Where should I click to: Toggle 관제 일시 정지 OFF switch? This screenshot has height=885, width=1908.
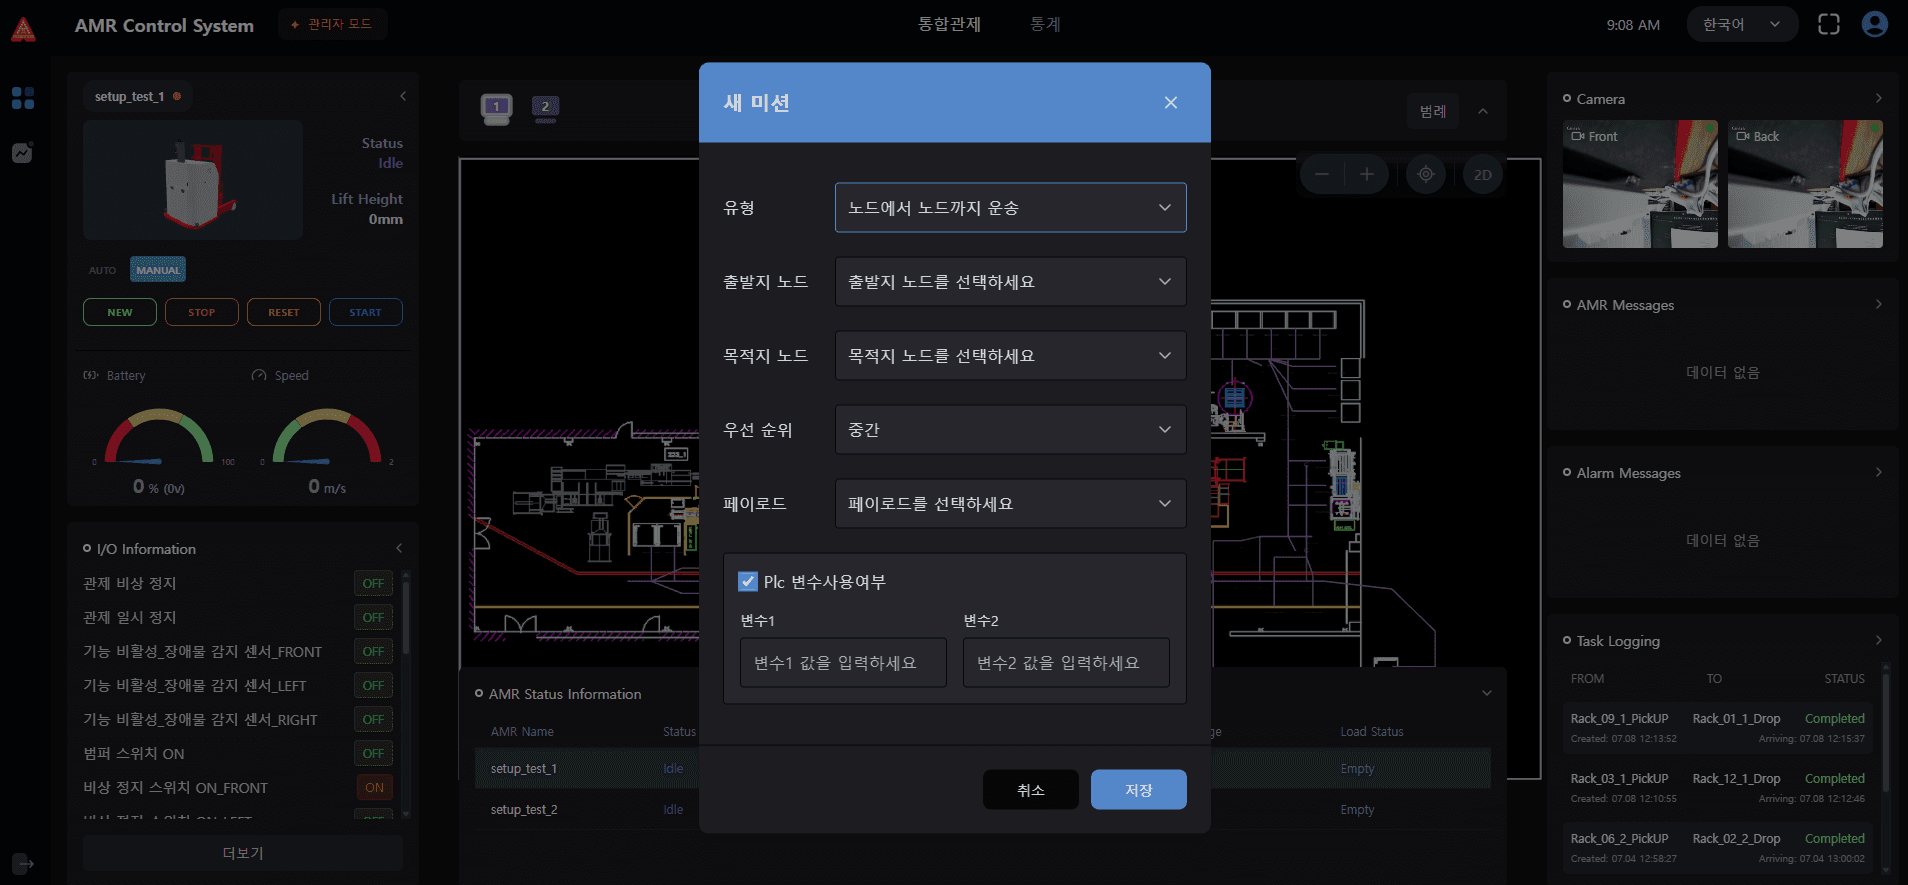coord(373,617)
